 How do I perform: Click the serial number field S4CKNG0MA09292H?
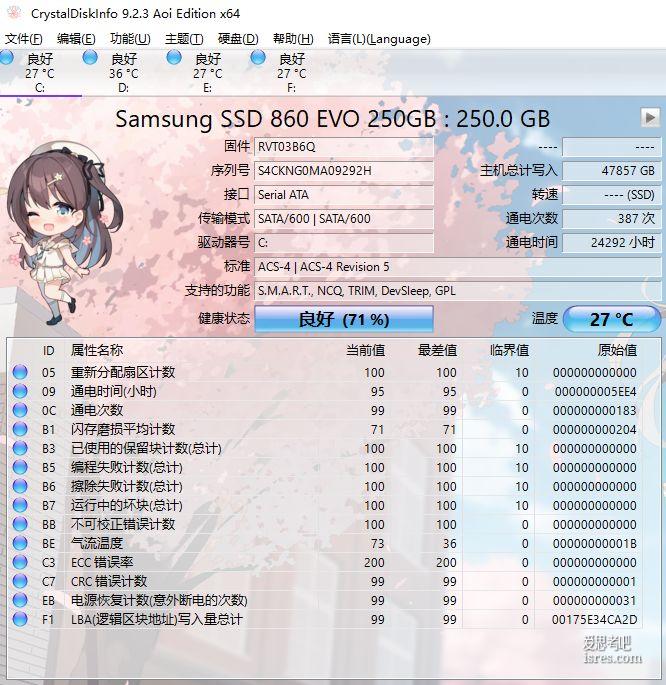click(344, 170)
